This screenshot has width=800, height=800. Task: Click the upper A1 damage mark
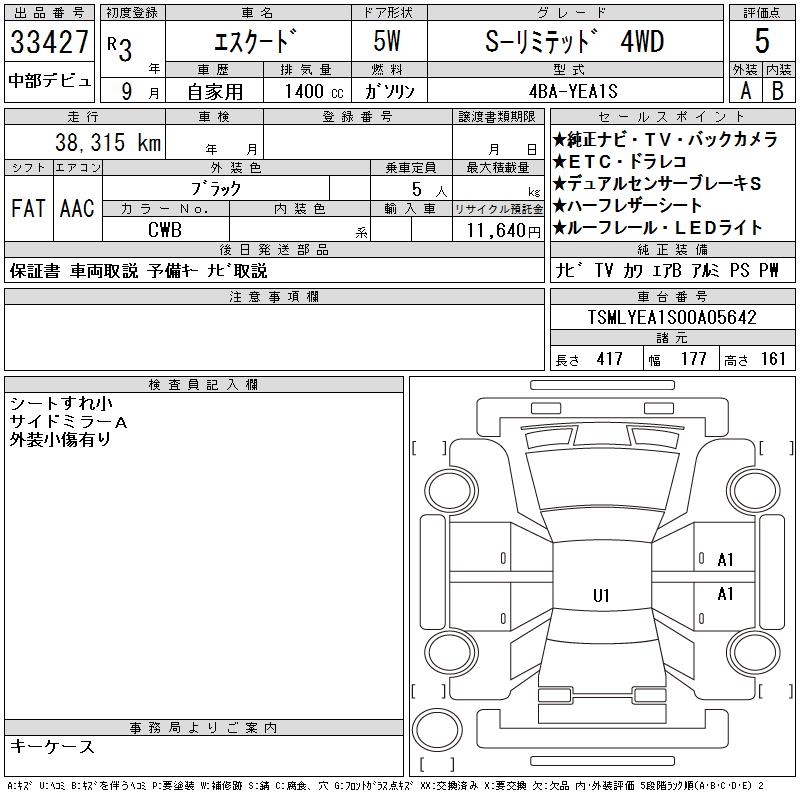(x=725, y=560)
